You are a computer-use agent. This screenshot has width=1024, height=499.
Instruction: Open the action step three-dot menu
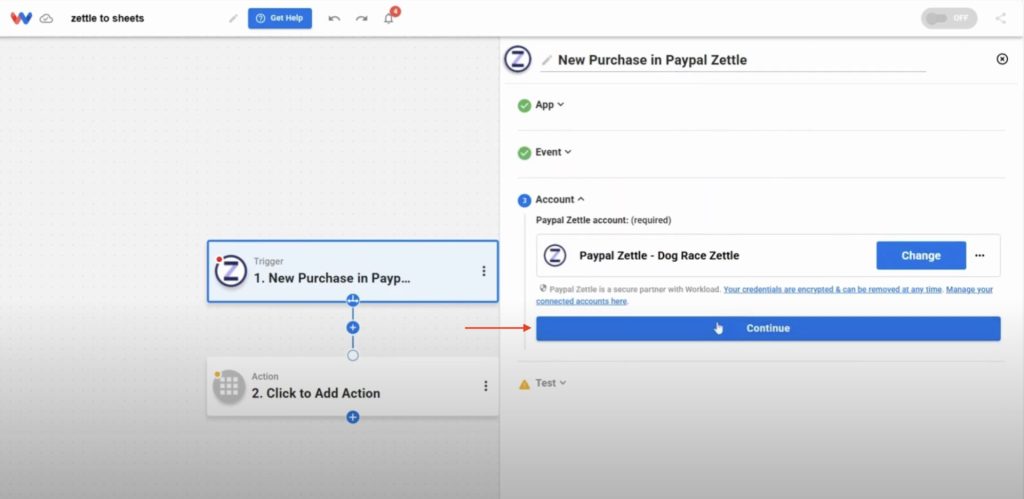(485, 386)
